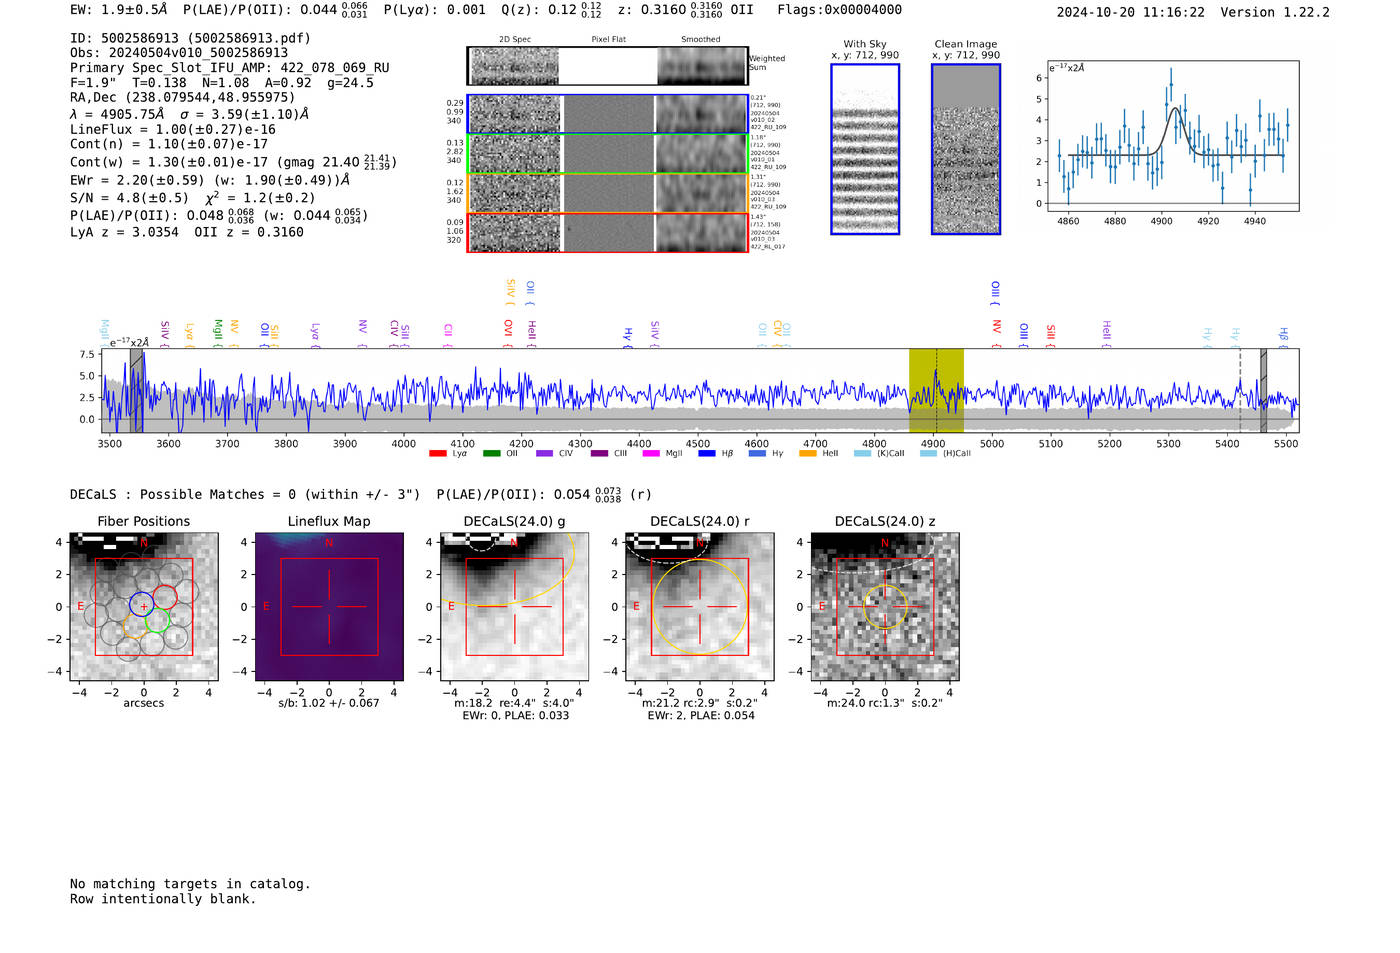The height and width of the screenshot is (953, 1400).
Task: Click the Gaussian emission line fit plot
Action: tap(1173, 135)
